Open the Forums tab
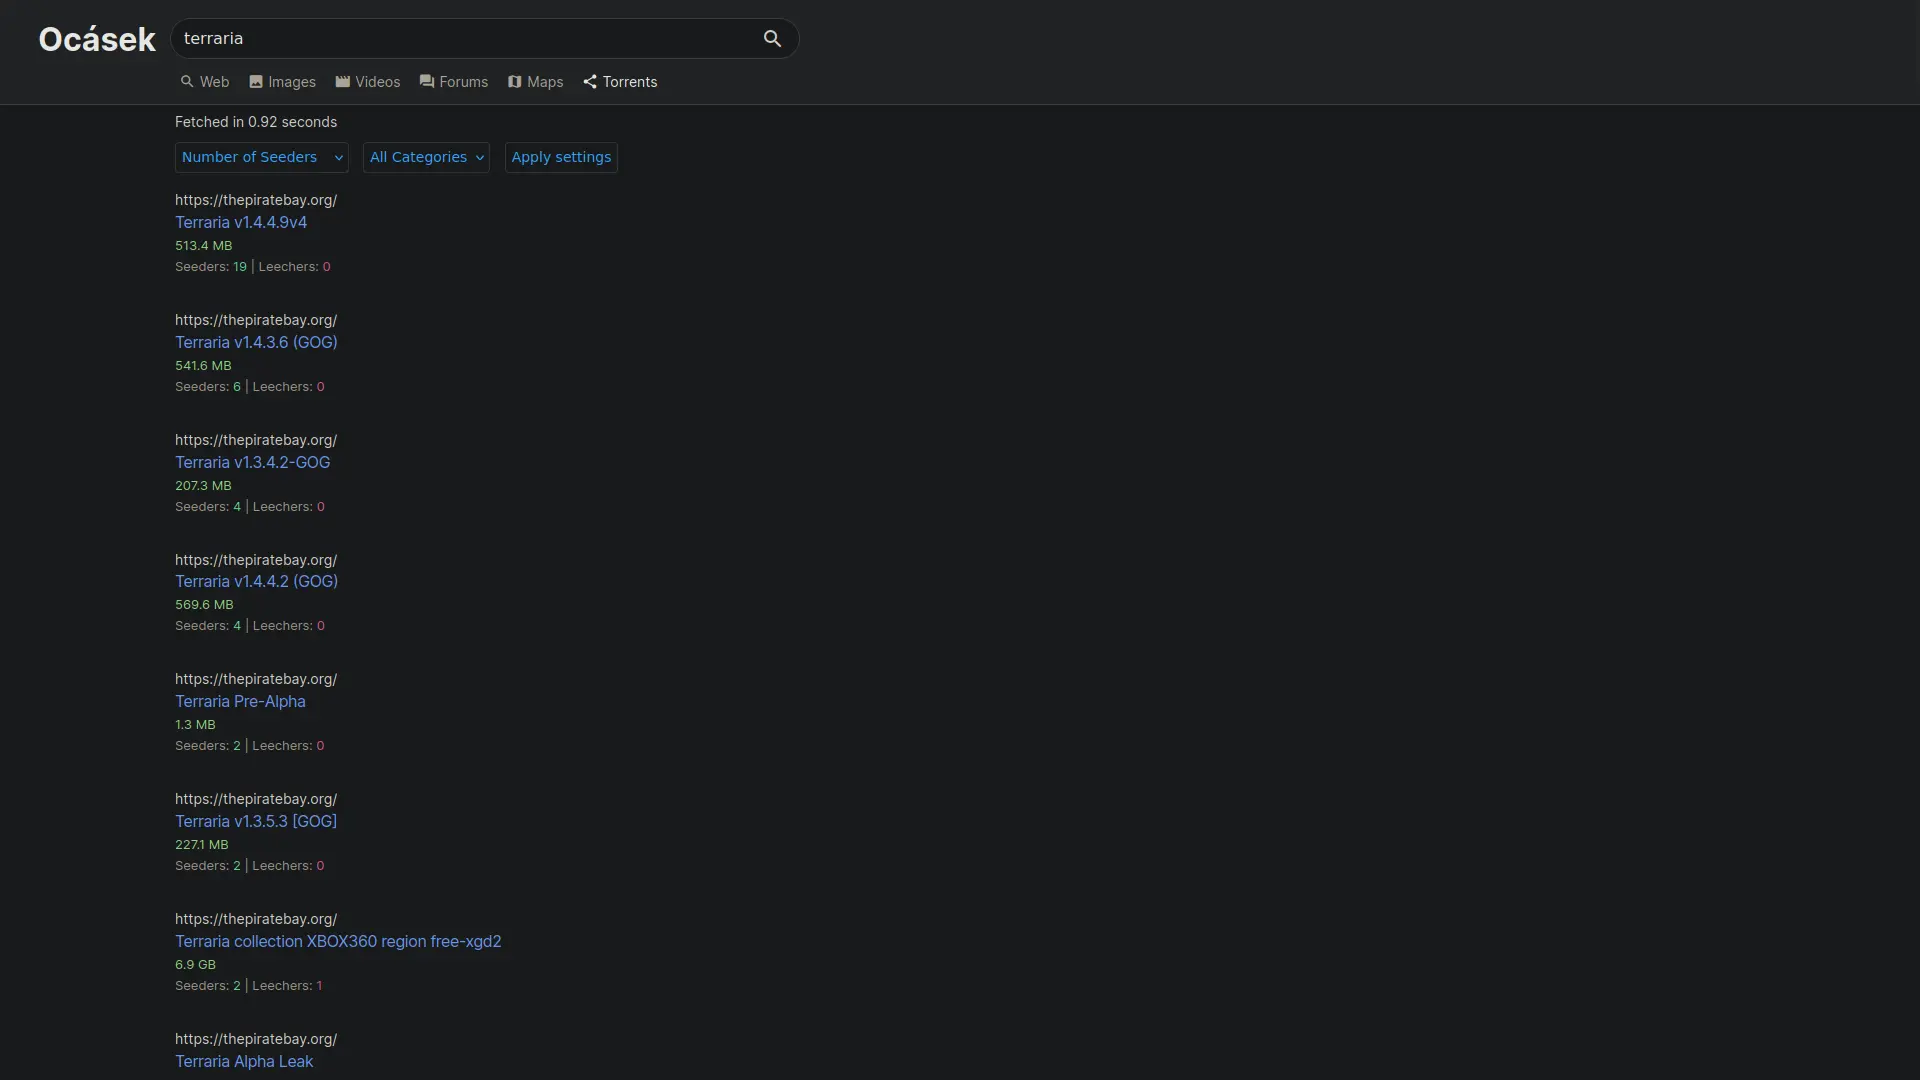1920x1080 pixels. [x=454, y=82]
